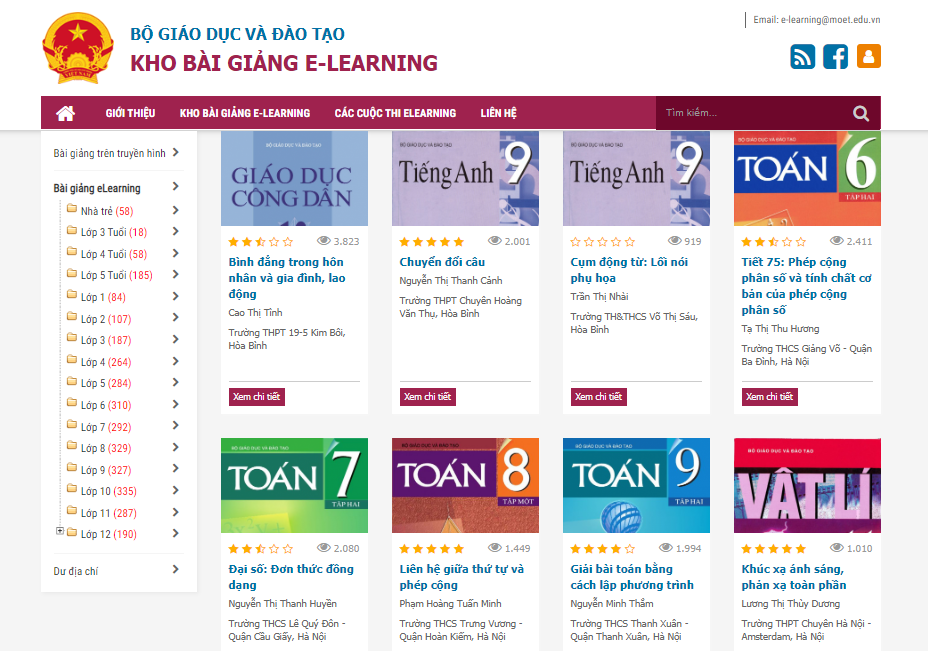The width and height of the screenshot is (928, 651).
Task: Expand the Lớp 2 chevron arrow
Action: pos(175,318)
